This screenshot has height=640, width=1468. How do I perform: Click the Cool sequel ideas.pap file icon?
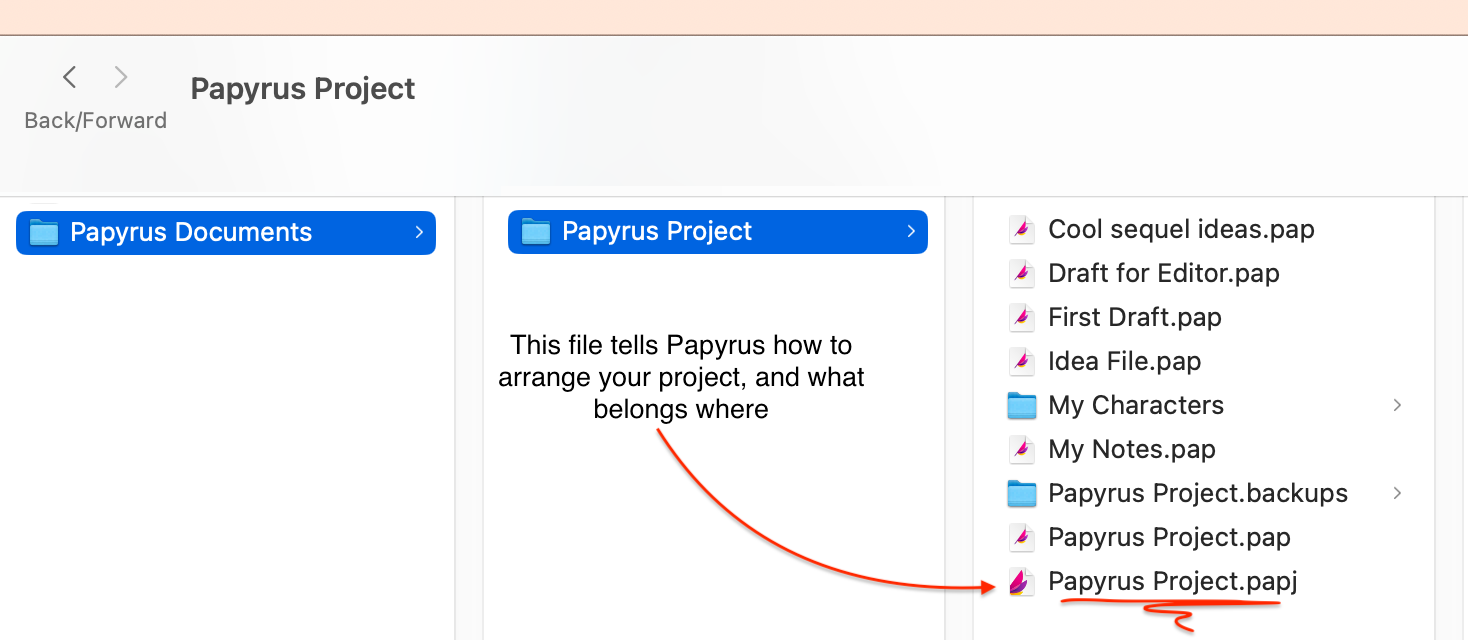click(1021, 229)
